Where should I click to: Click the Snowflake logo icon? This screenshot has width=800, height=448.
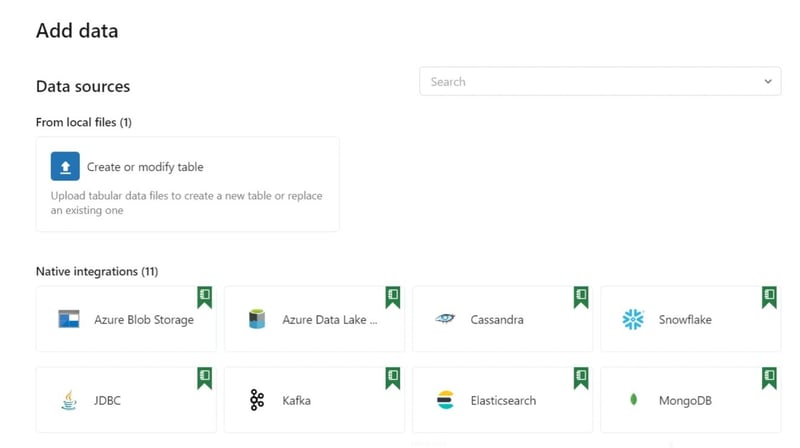pyautogui.click(x=633, y=320)
